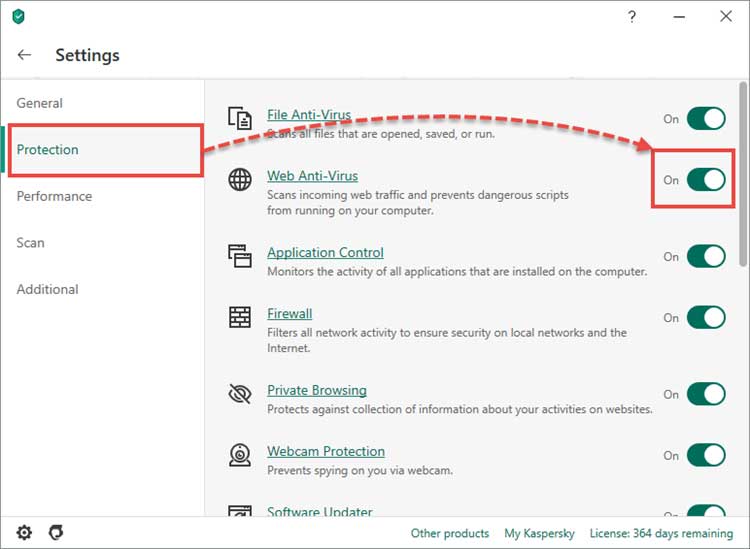Image resolution: width=750 pixels, height=549 pixels.
Task: Open the Webcam Protection link
Action: 326,451
